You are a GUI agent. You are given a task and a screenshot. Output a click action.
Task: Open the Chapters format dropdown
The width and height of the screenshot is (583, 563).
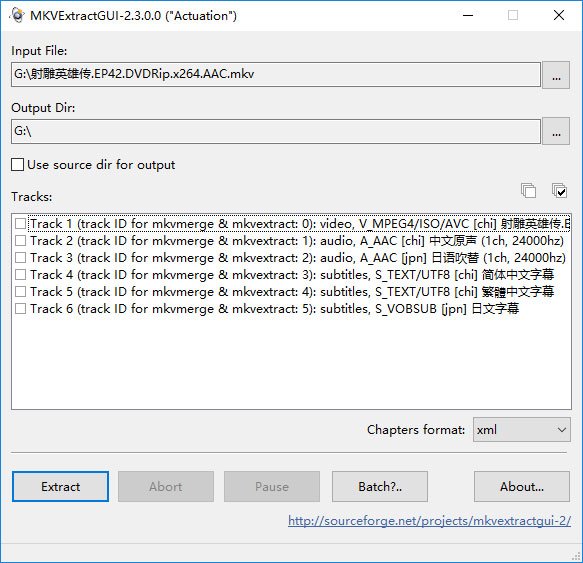coord(522,430)
